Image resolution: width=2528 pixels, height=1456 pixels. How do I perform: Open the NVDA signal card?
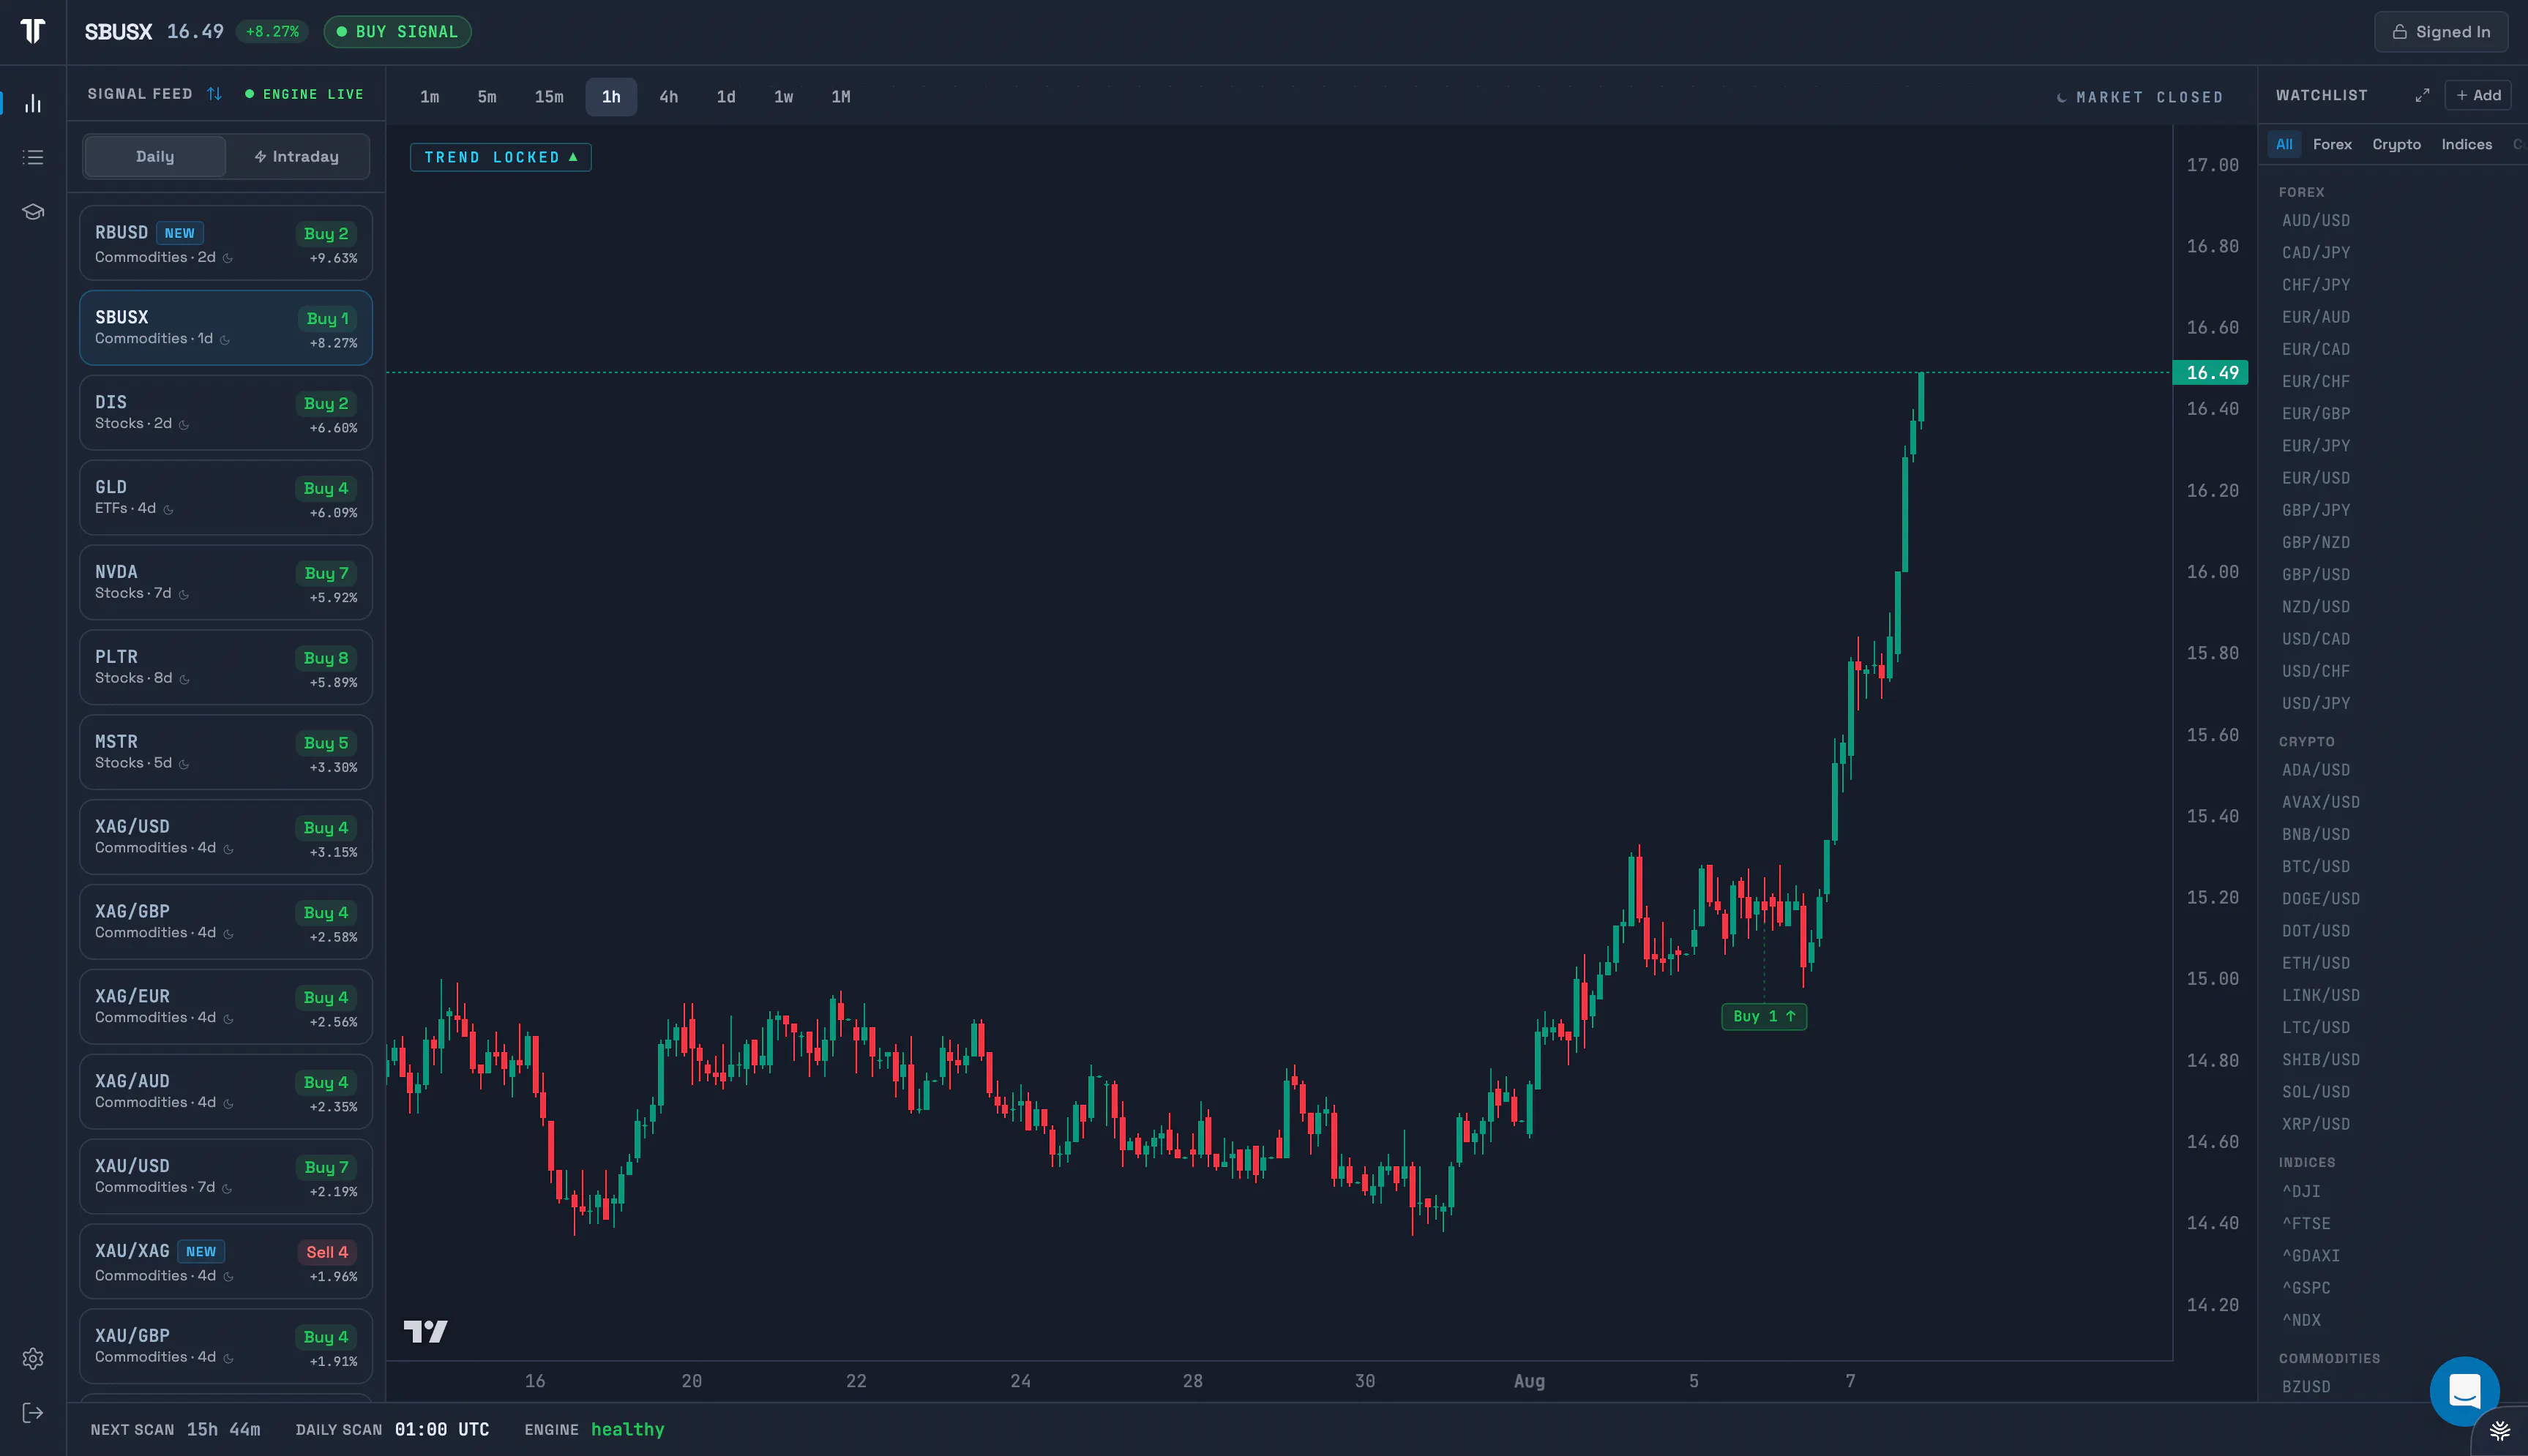(226, 582)
